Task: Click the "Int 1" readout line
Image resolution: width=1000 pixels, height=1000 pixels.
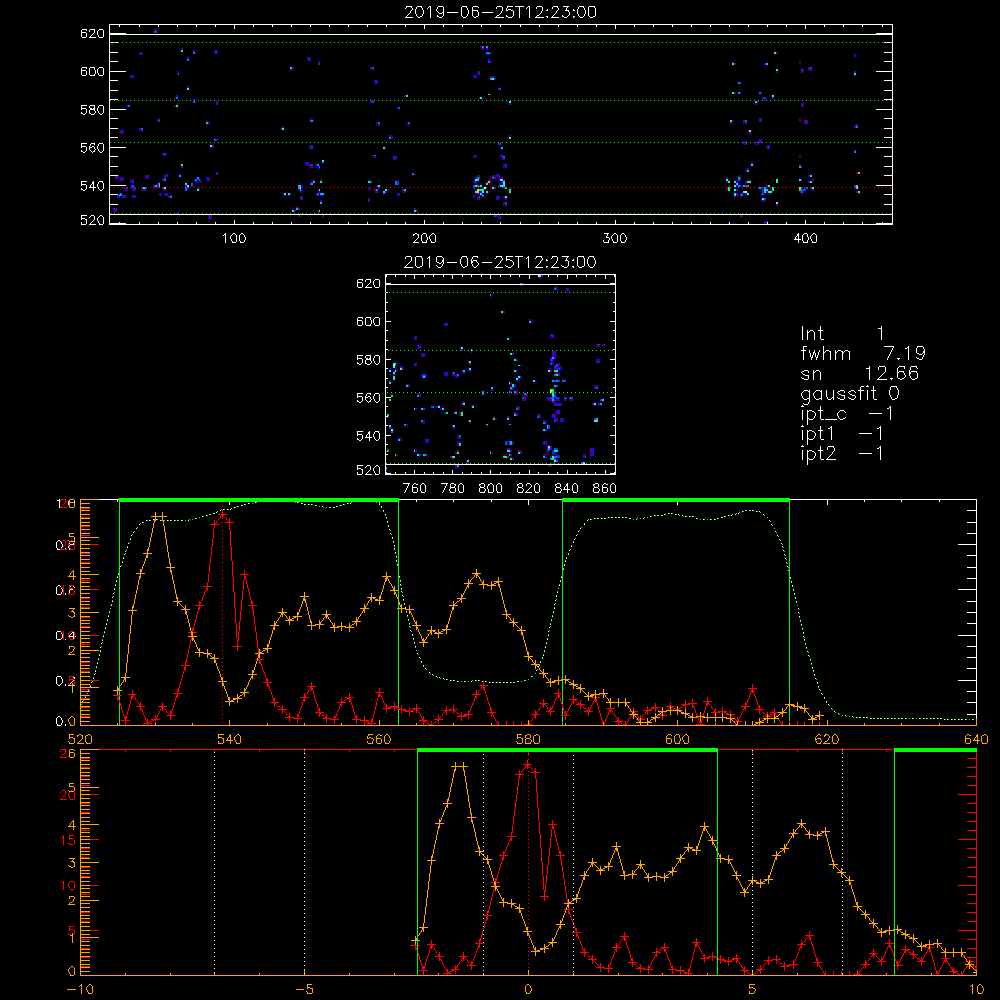Action: [842, 334]
